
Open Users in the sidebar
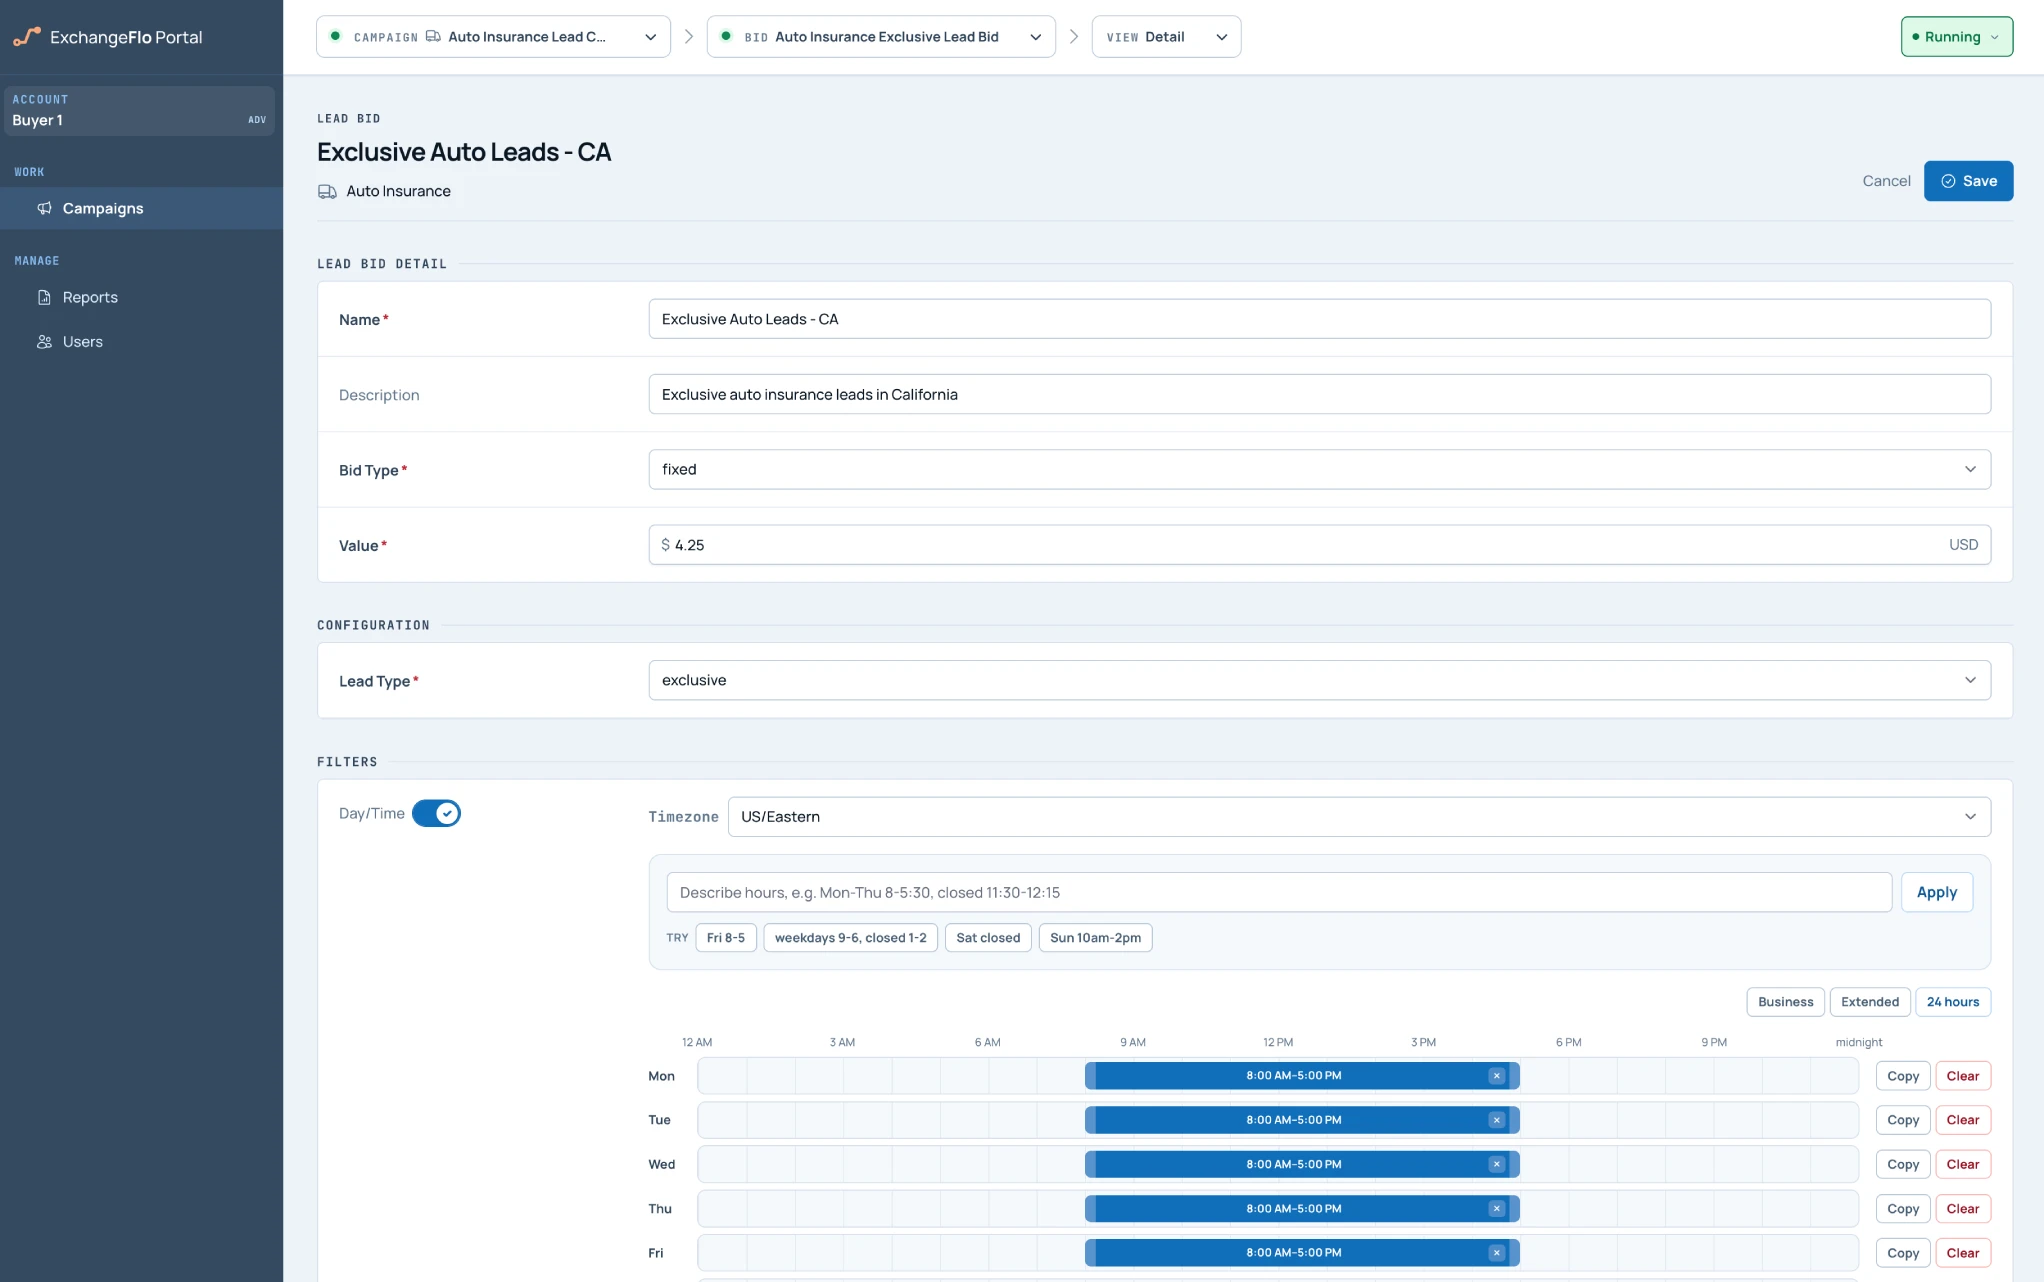tap(141, 342)
